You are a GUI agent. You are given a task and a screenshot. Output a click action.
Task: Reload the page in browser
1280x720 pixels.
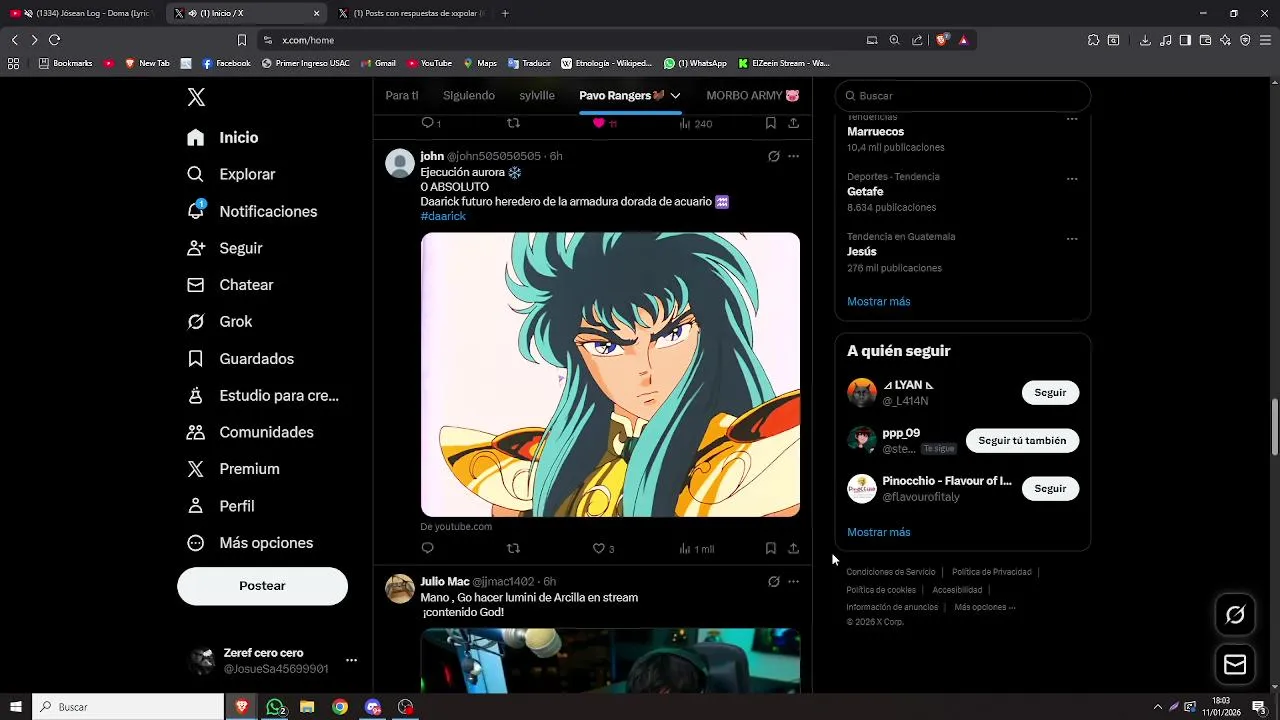(x=54, y=40)
